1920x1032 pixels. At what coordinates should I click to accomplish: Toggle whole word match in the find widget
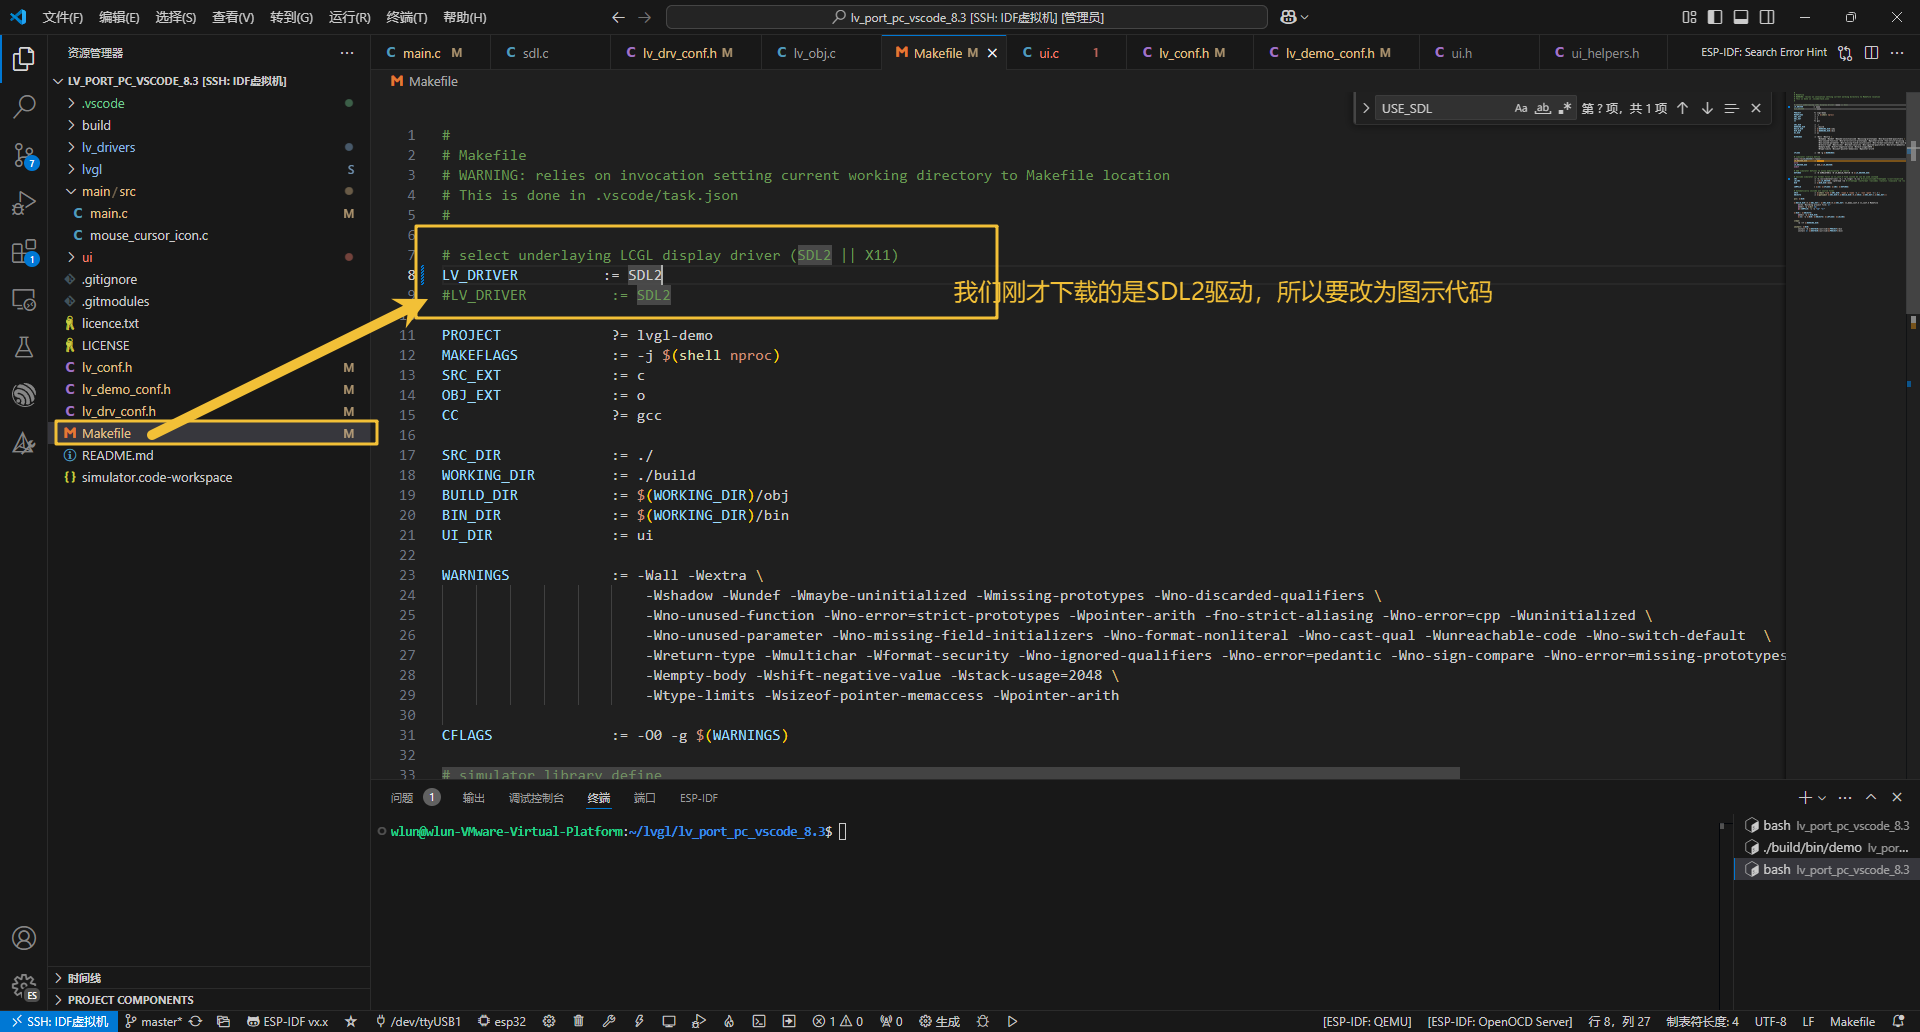coord(1543,108)
